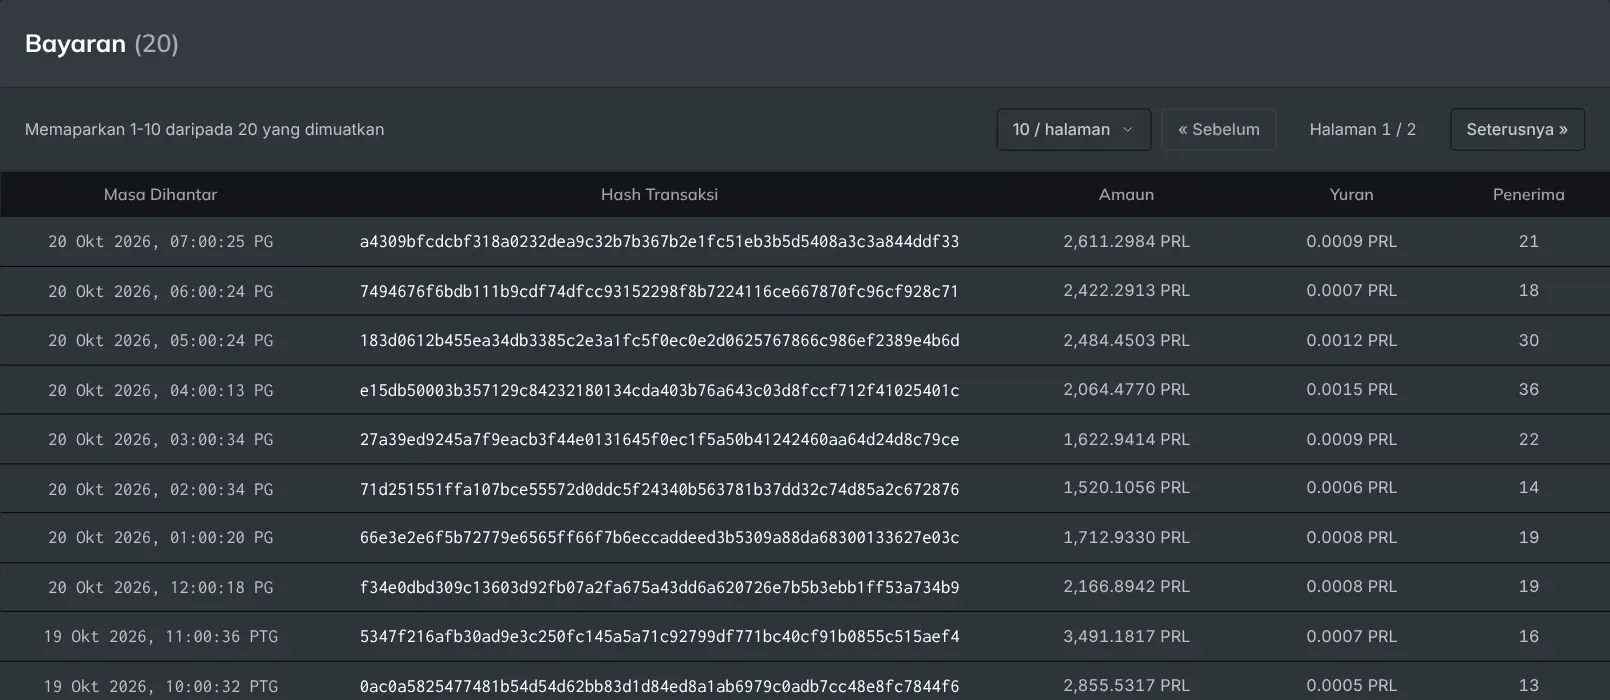Click the amount 2,484.4503 PRL

click(x=1126, y=341)
